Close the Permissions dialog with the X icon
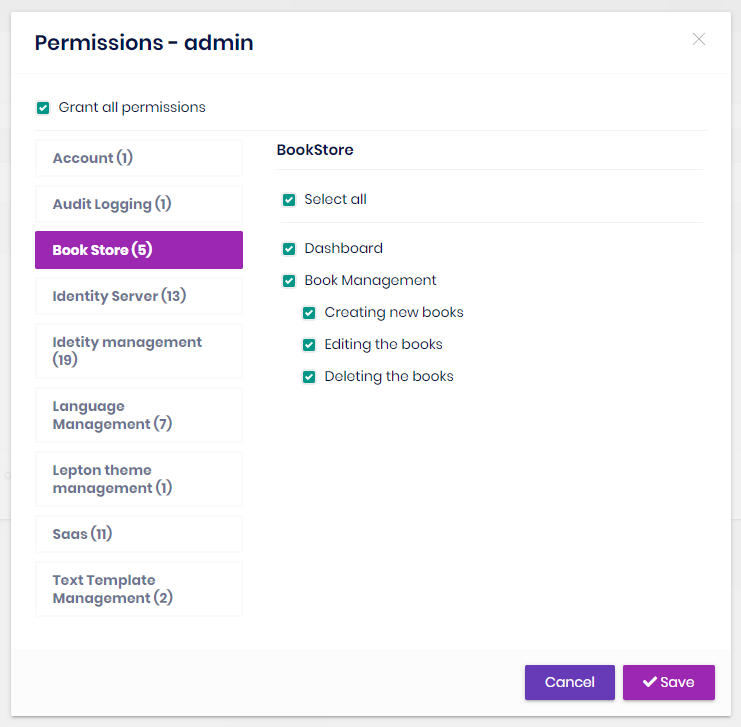This screenshot has height=727, width=741. 698,39
